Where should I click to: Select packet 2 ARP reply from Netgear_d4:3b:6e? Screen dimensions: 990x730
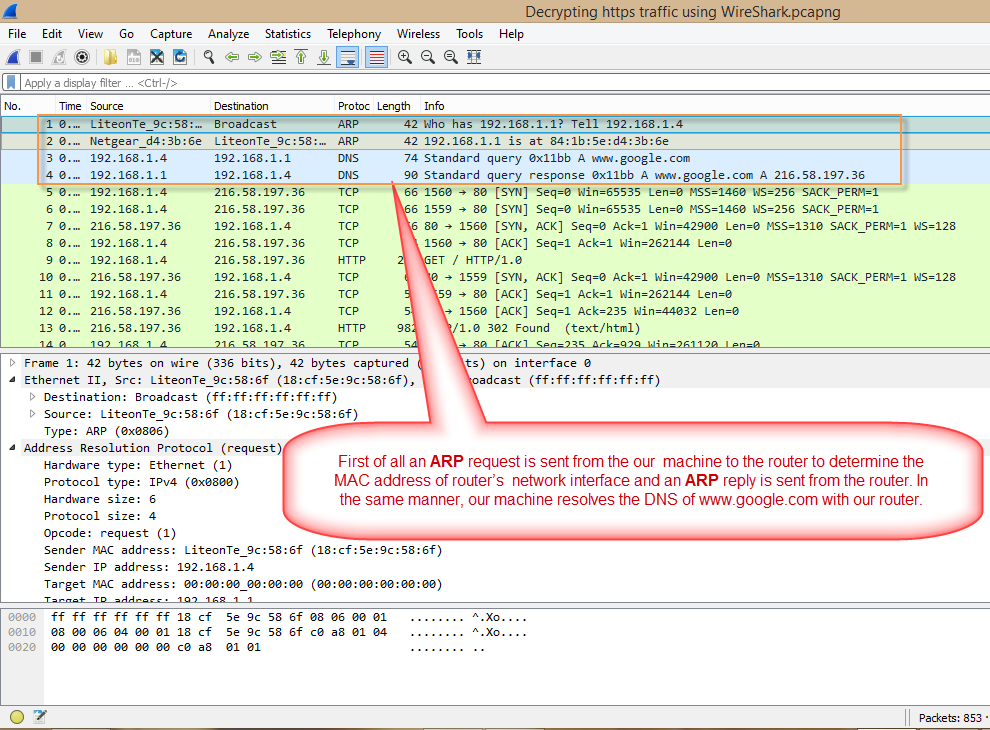(x=495, y=141)
